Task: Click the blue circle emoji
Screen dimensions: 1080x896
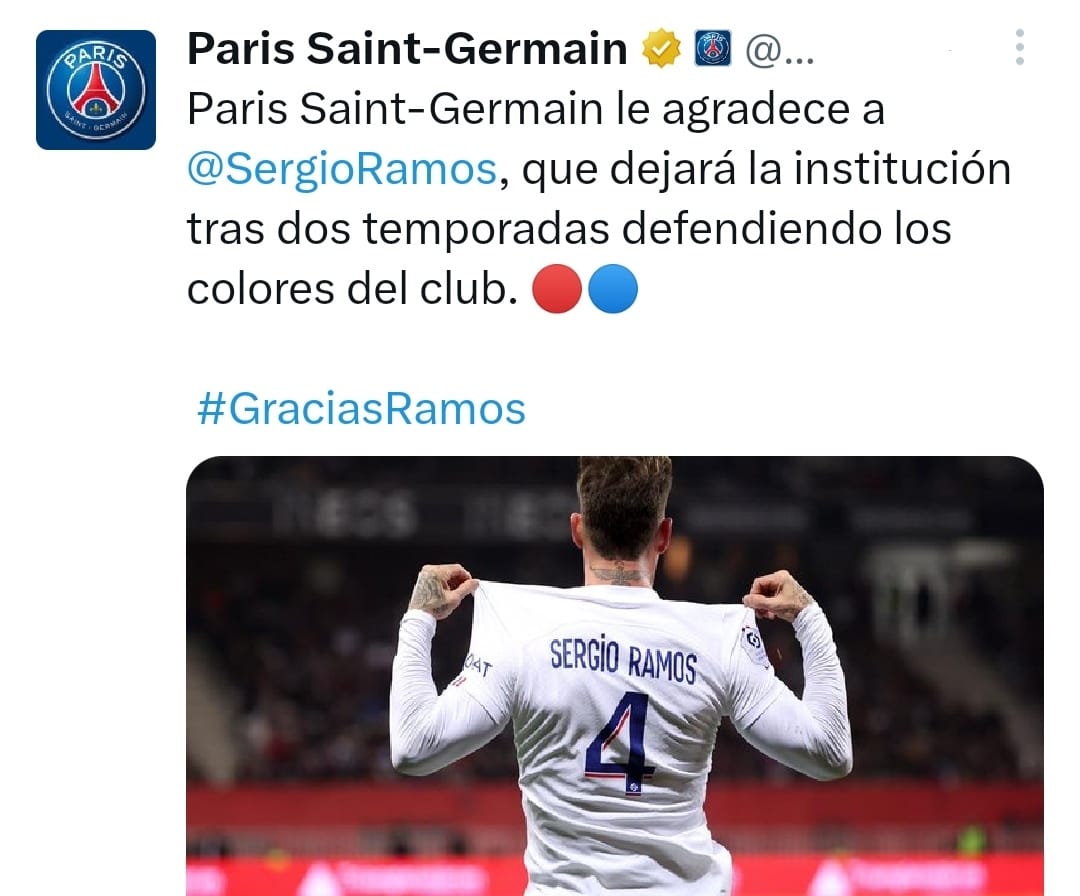Action: click(613, 289)
